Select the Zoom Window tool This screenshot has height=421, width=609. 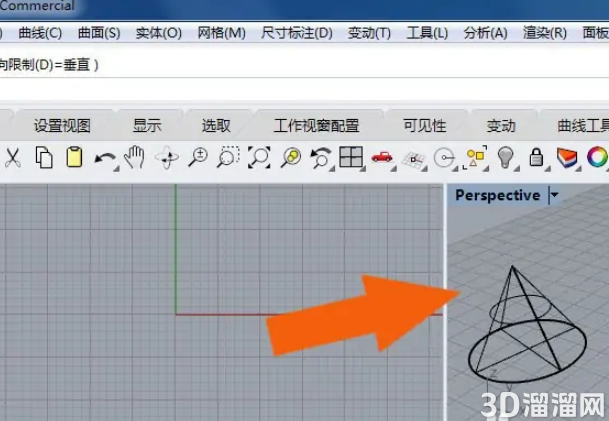(228, 157)
